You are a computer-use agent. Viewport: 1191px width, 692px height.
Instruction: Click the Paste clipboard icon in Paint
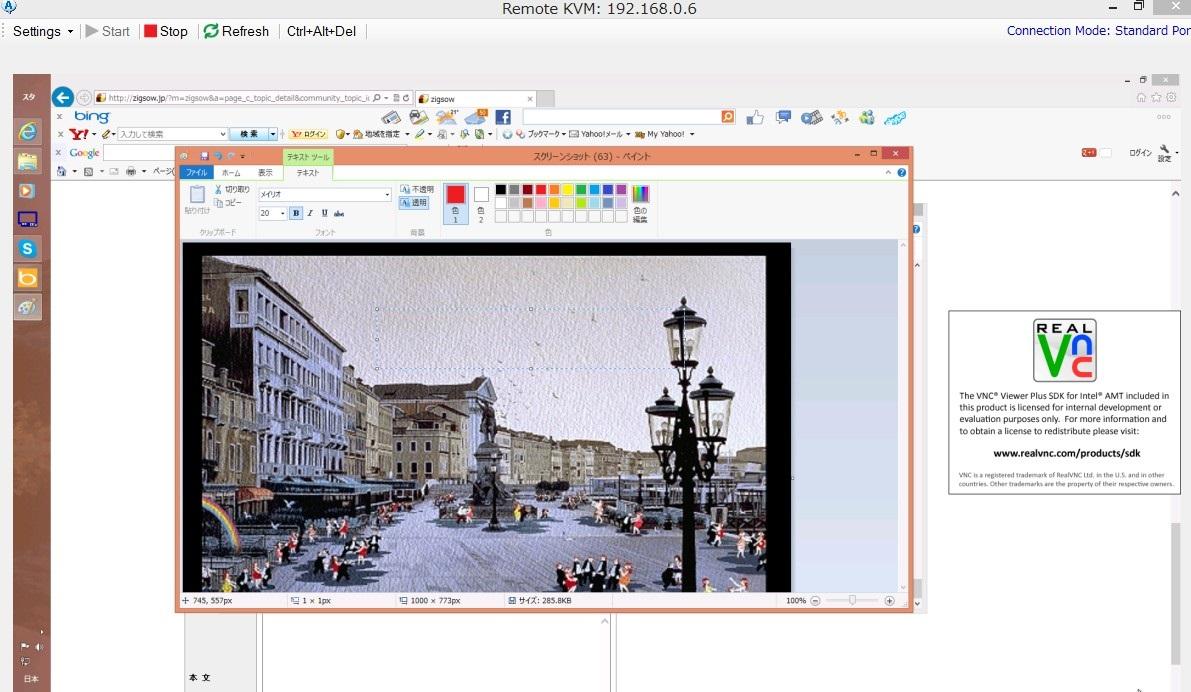(x=197, y=194)
